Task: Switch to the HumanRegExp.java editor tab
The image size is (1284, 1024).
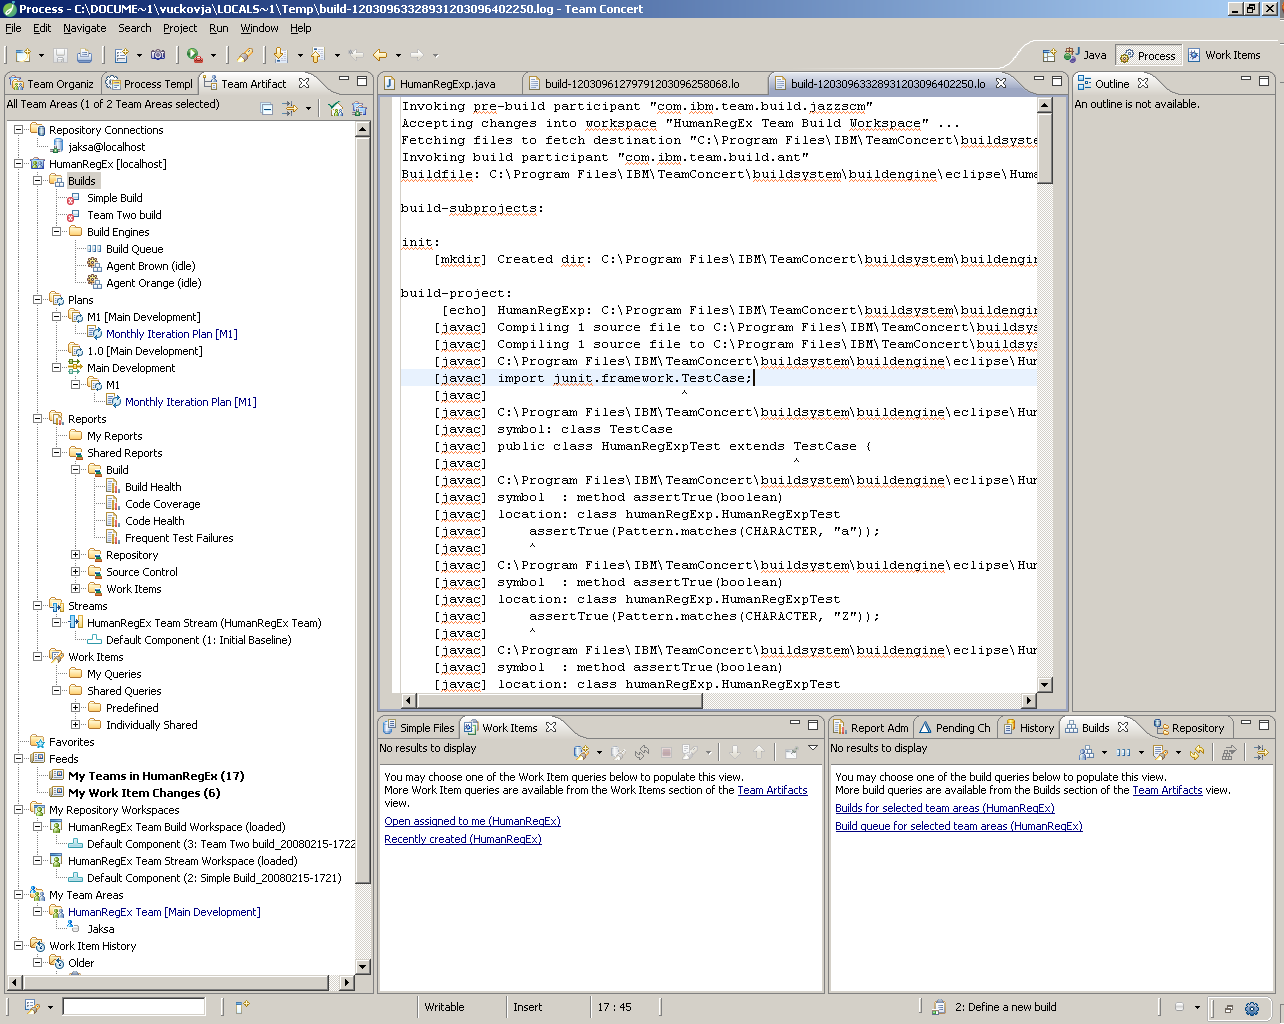Action: pos(448,84)
